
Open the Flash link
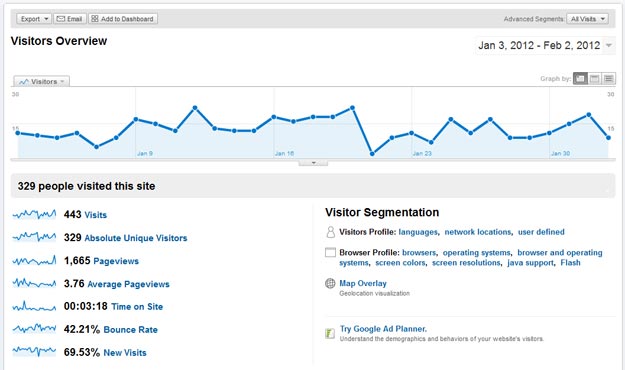[x=570, y=263]
